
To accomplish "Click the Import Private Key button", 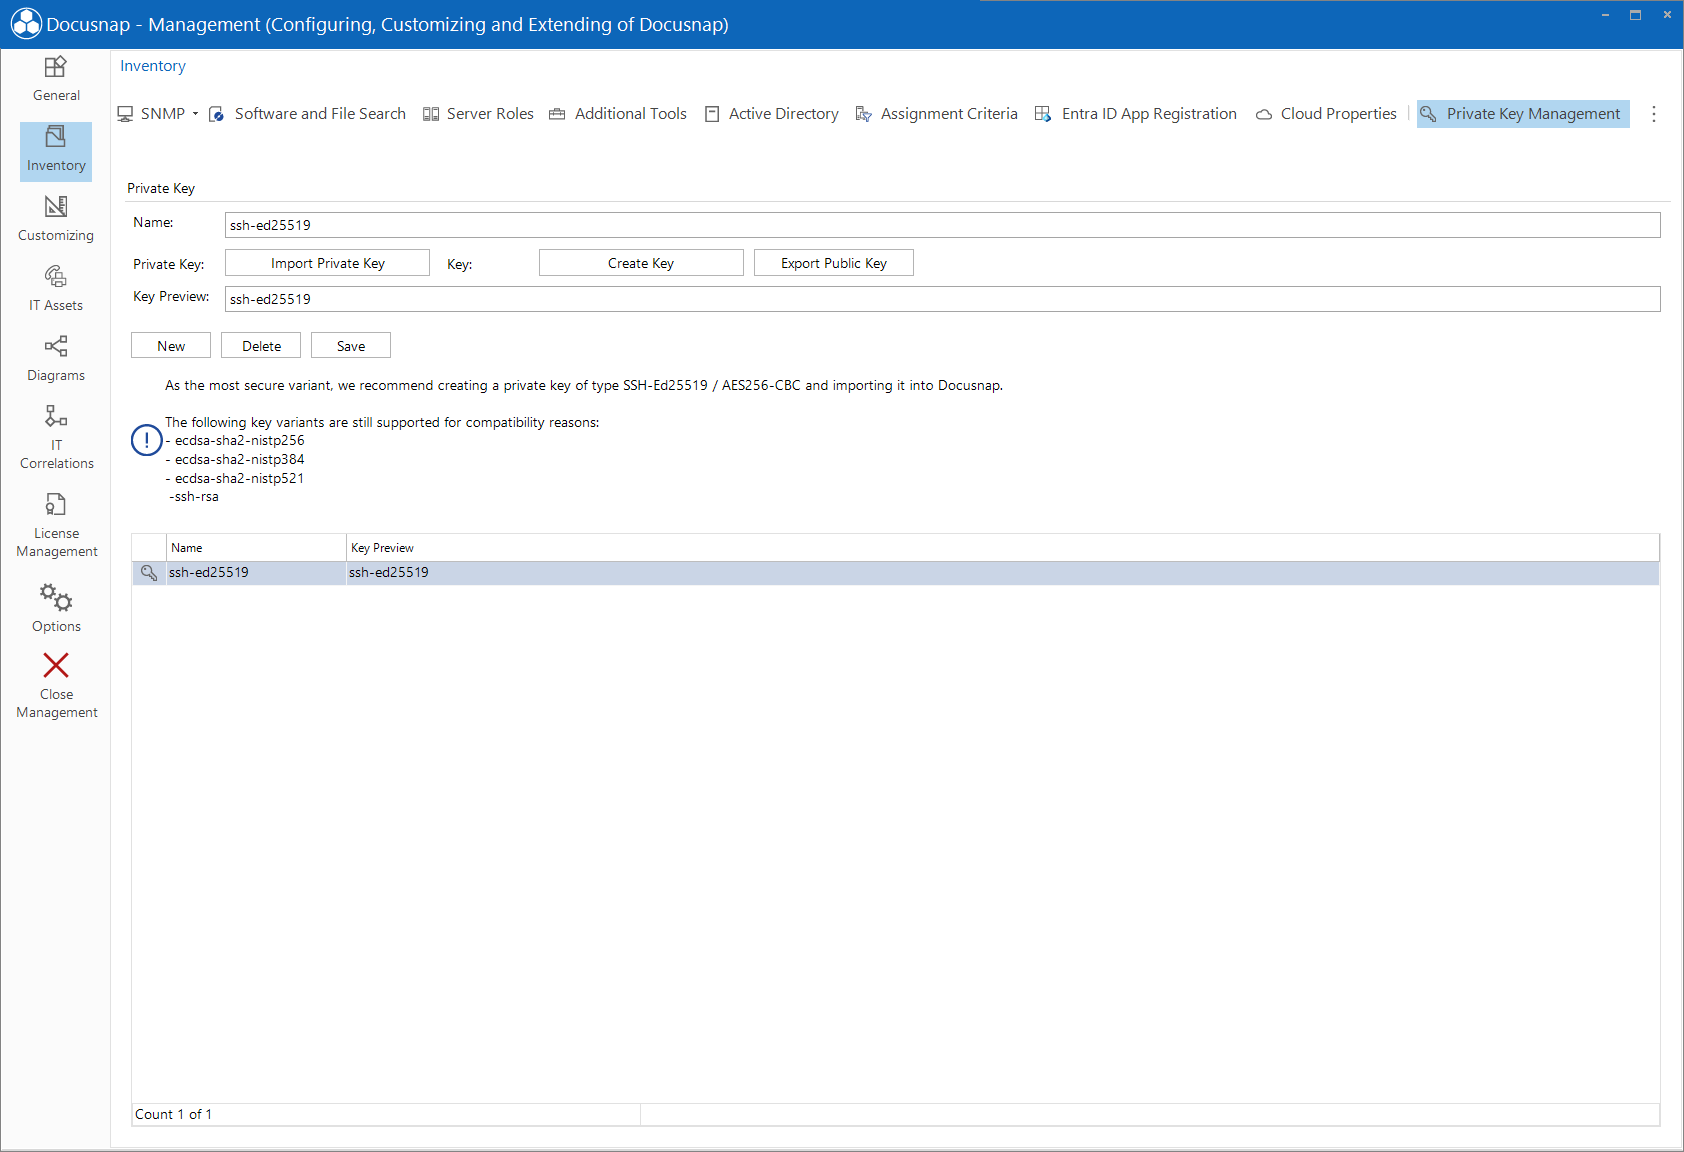I will (x=327, y=262).
